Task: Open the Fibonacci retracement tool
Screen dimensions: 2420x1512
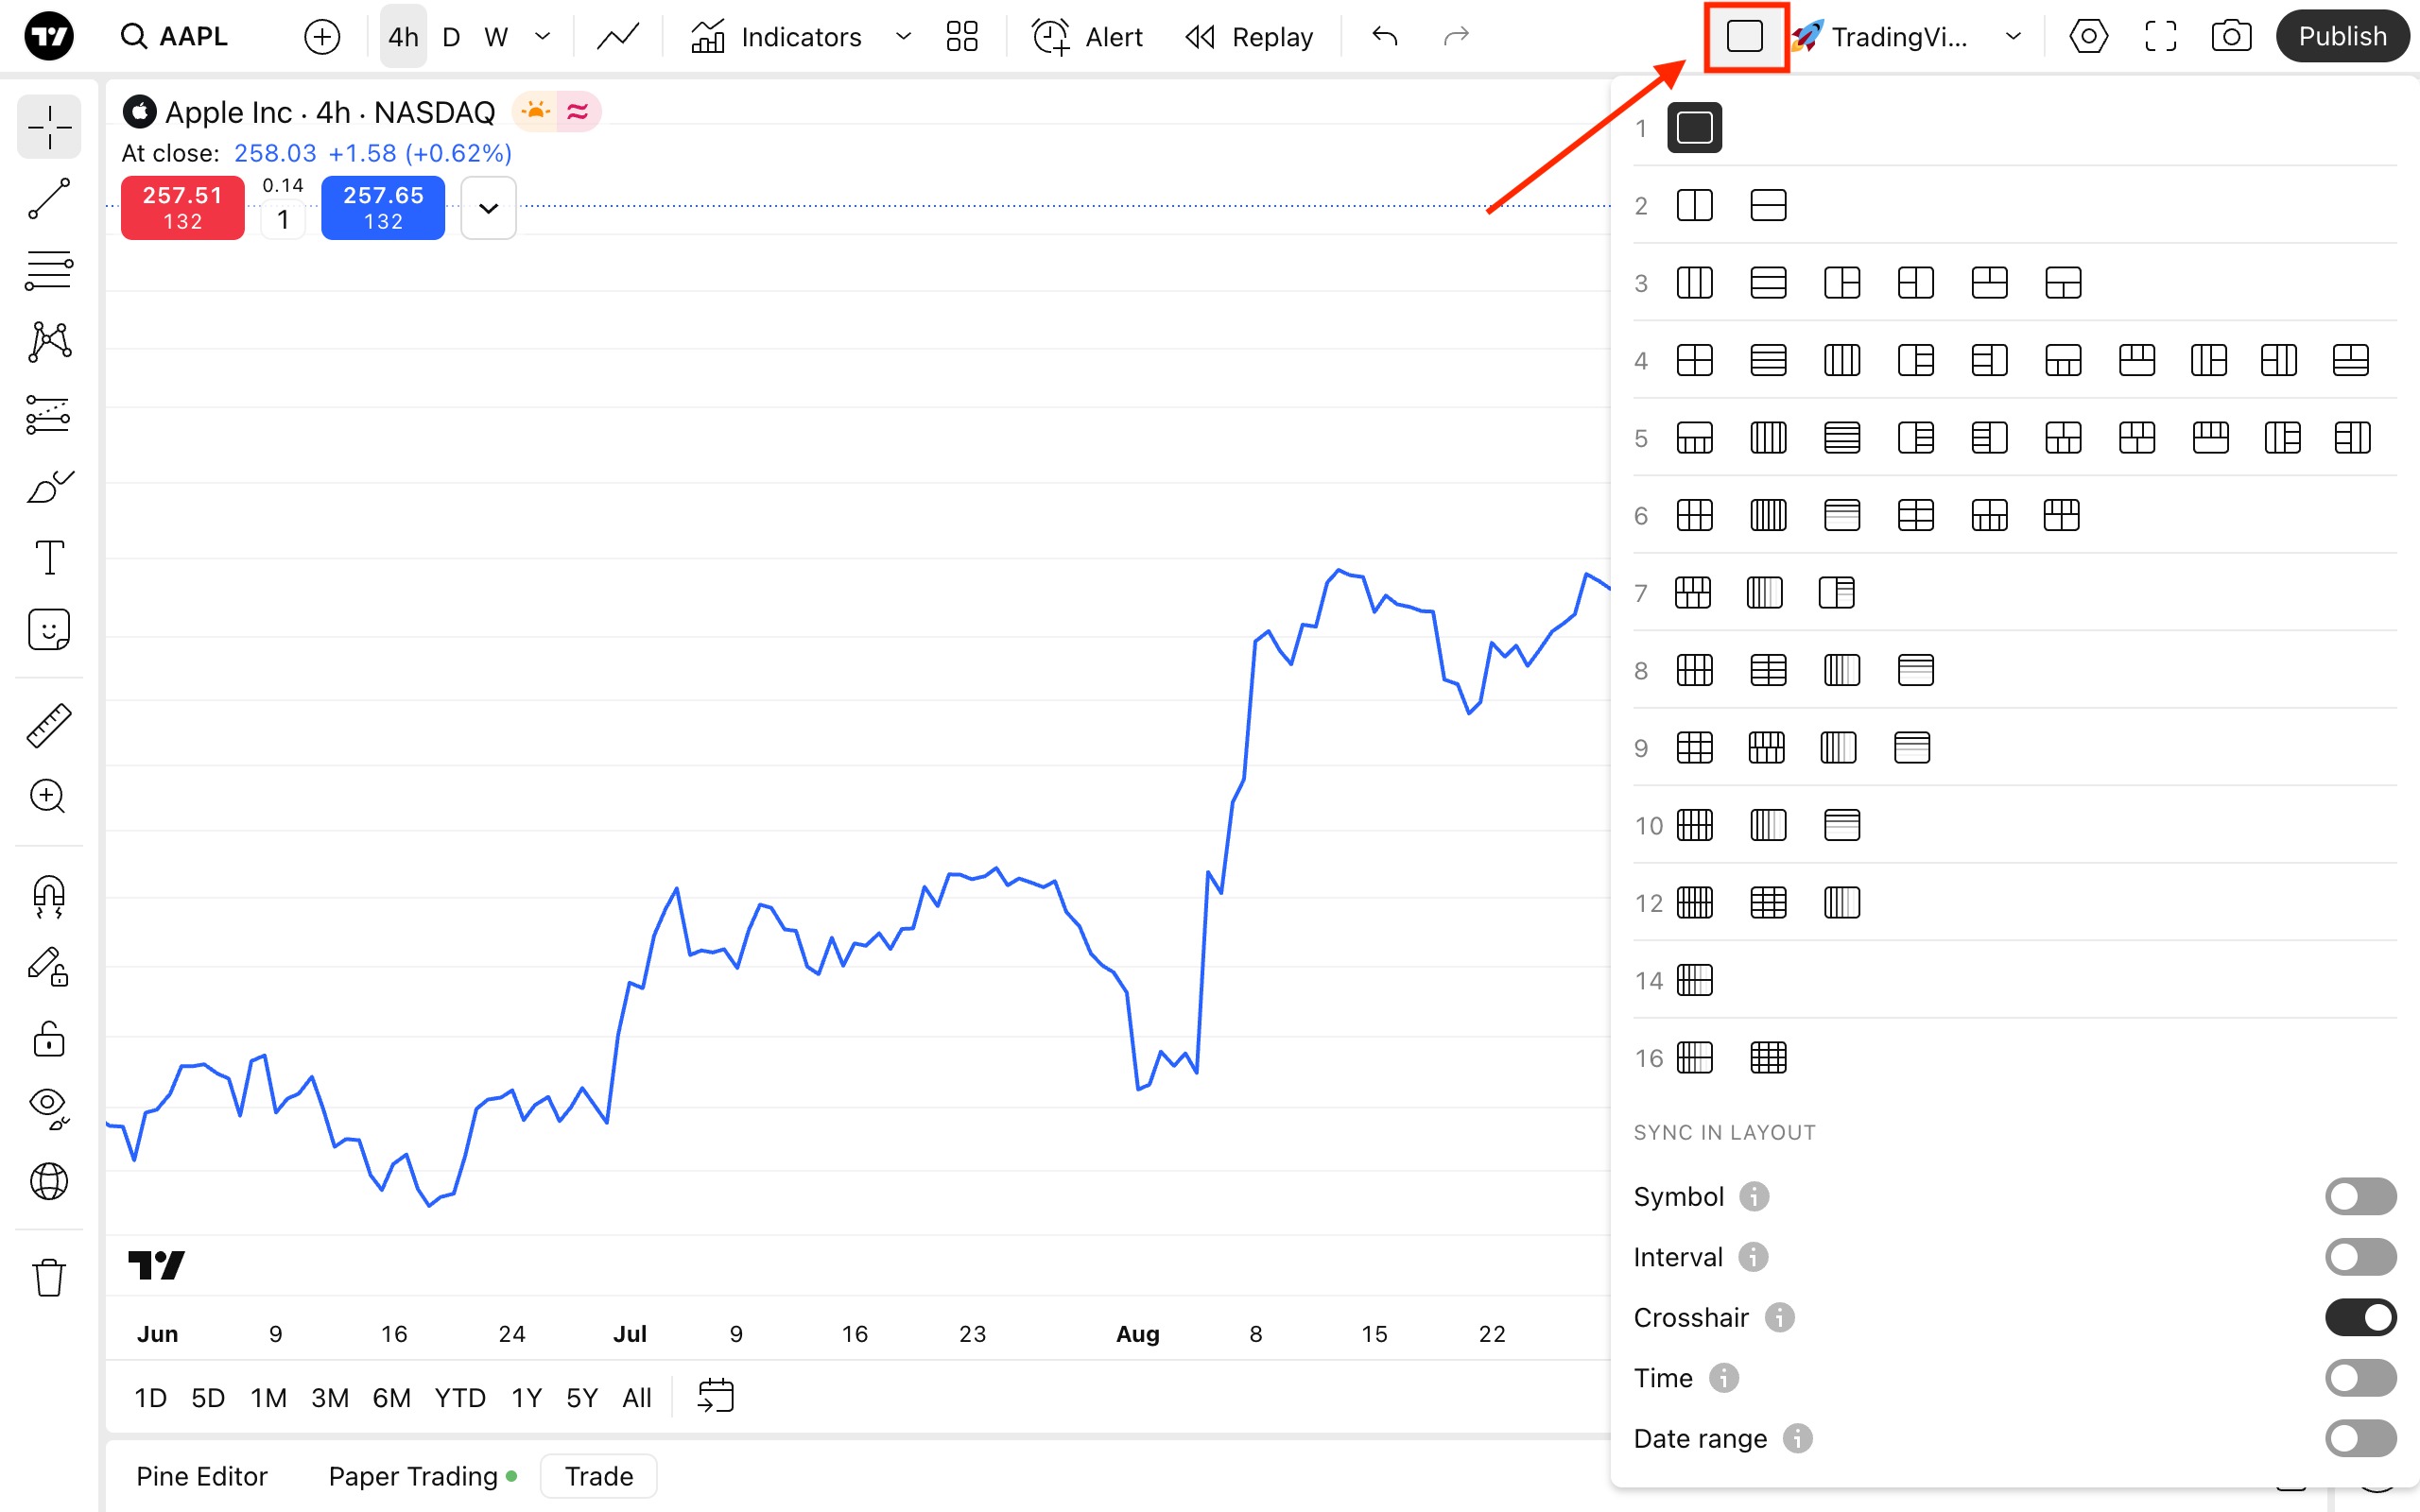Action: pos(48,270)
